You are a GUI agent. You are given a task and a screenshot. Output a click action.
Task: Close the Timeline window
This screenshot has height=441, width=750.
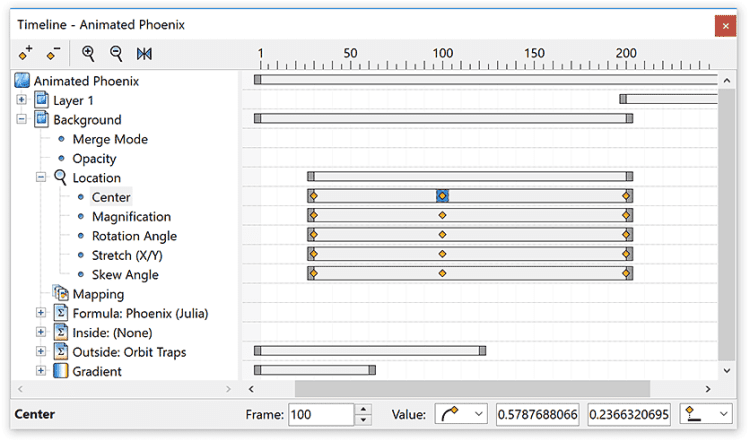(725, 26)
